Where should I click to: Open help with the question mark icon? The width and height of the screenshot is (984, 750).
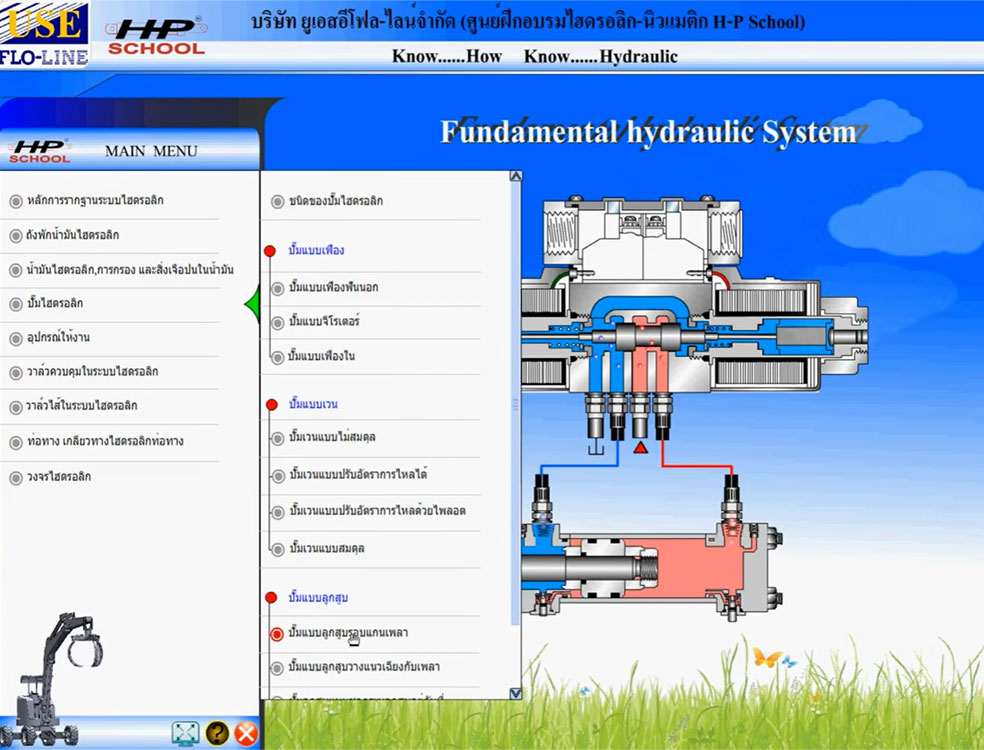coord(217,732)
